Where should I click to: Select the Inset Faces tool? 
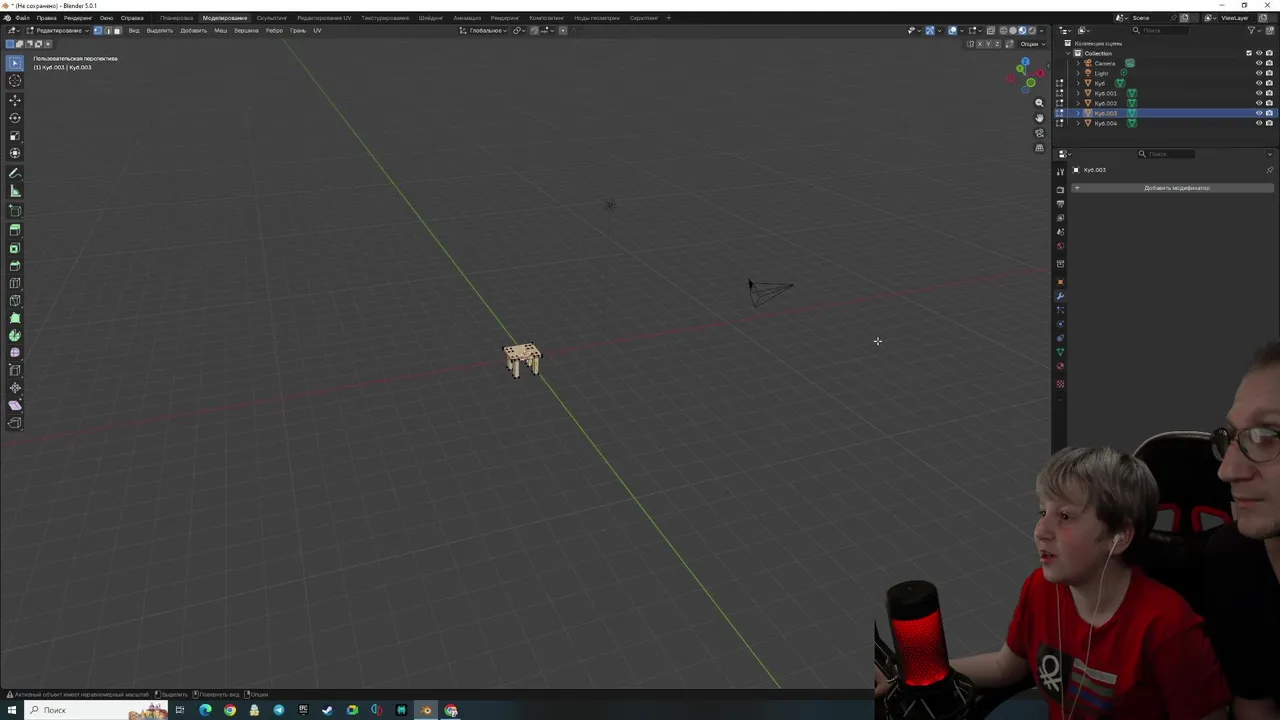tap(15, 248)
